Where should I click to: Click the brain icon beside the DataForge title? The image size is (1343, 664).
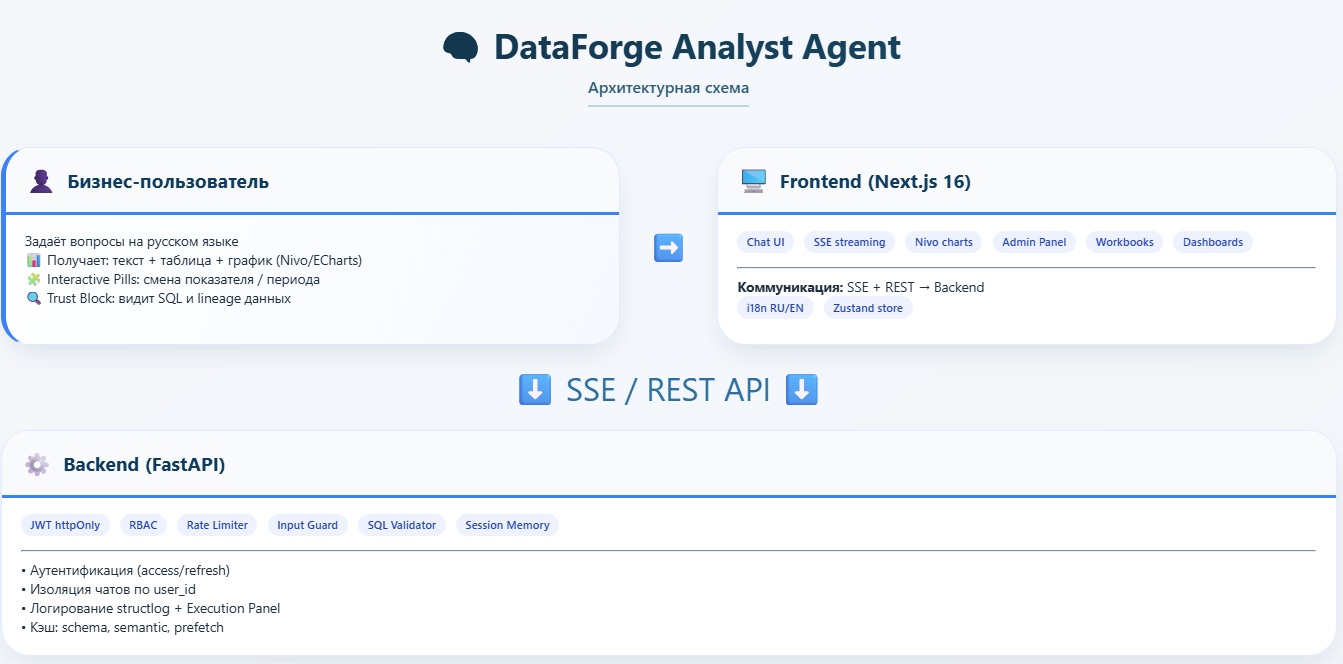click(x=460, y=48)
